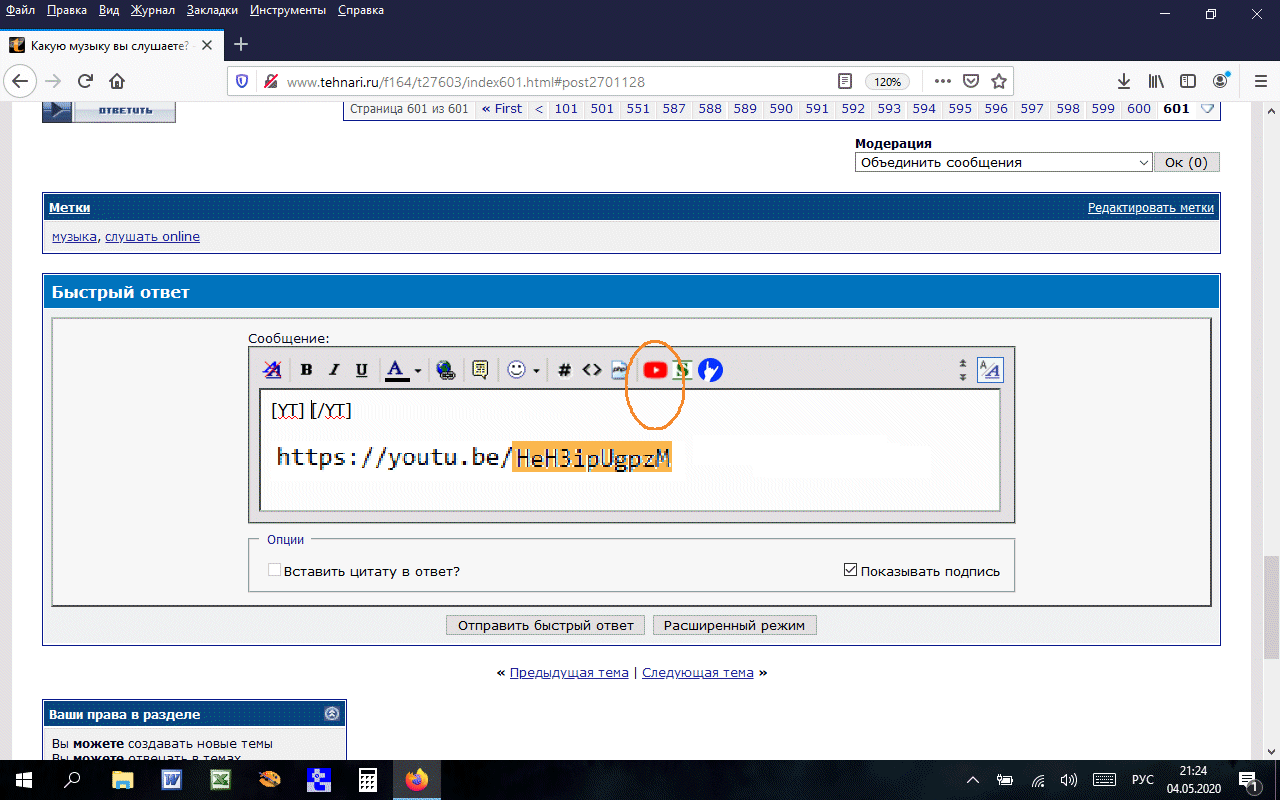The height and width of the screenshot is (800, 1280).
Task: Click 'Отправить быстрый ответ' button
Action: (x=546, y=625)
